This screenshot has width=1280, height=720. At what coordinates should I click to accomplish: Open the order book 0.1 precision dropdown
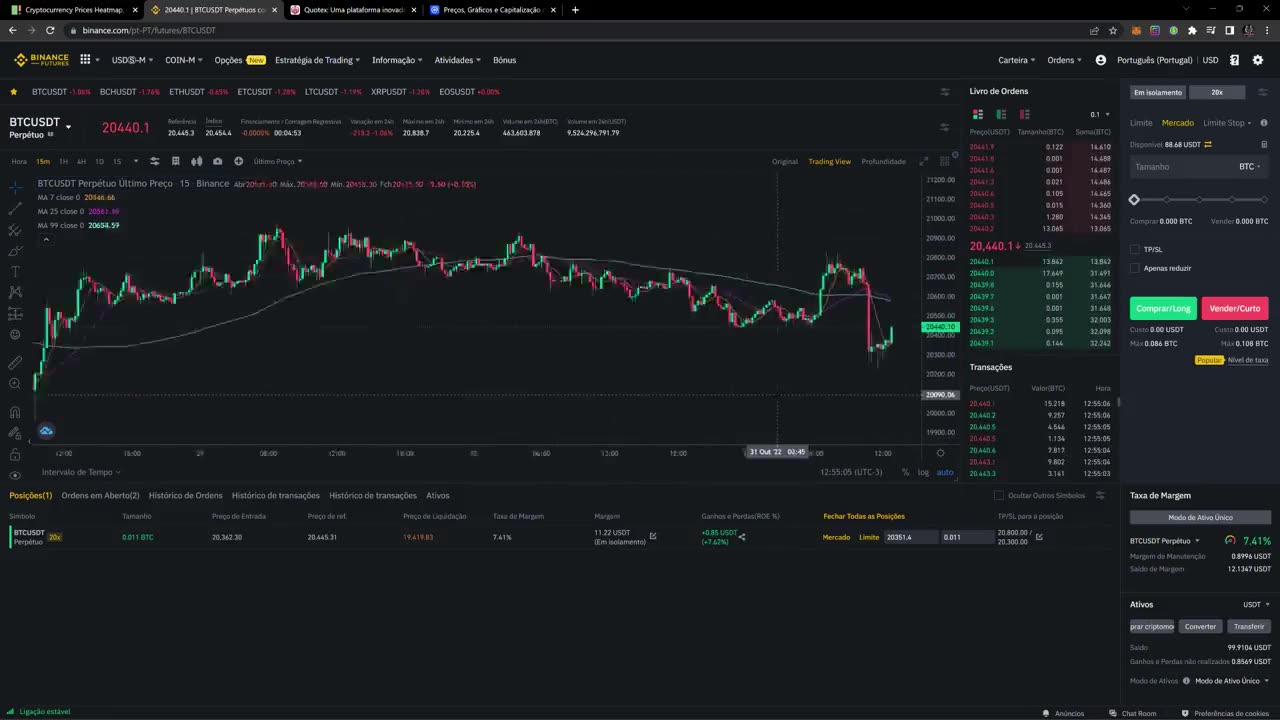[x=1098, y=114]
